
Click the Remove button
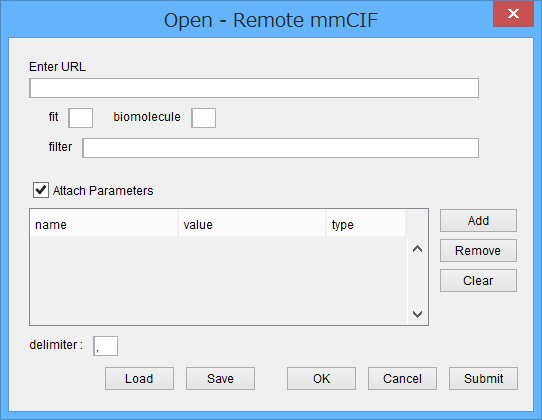pos(478,251)
